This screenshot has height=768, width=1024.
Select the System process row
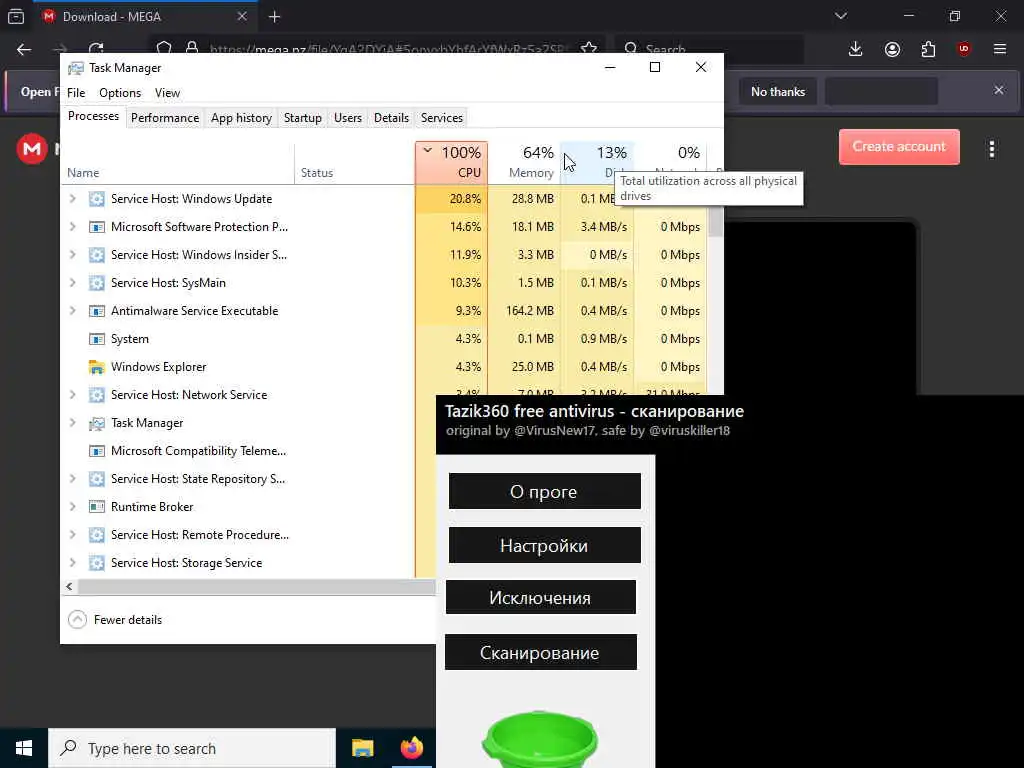pyautogui.click(x=383, y=339)
